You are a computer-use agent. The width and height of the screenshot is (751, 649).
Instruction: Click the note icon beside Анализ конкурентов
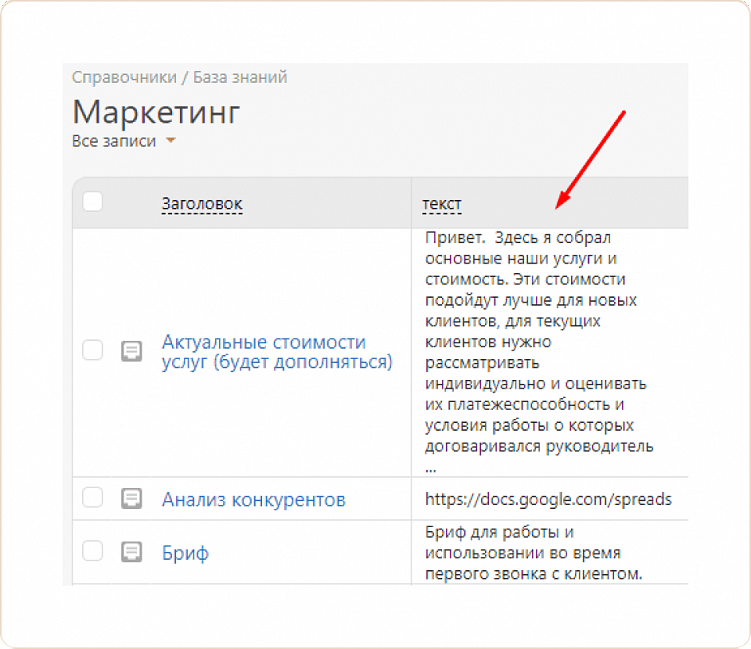(131, 498)
